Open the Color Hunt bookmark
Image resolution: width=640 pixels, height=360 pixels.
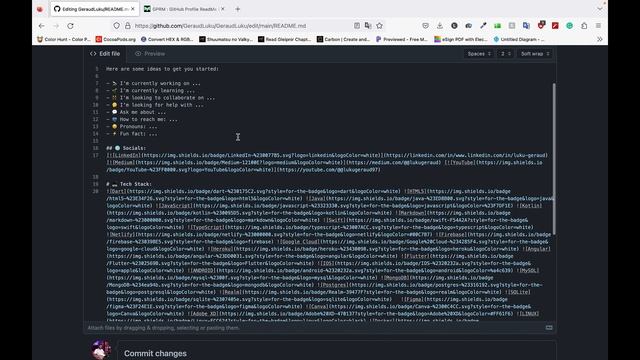(x=64, y=39)
